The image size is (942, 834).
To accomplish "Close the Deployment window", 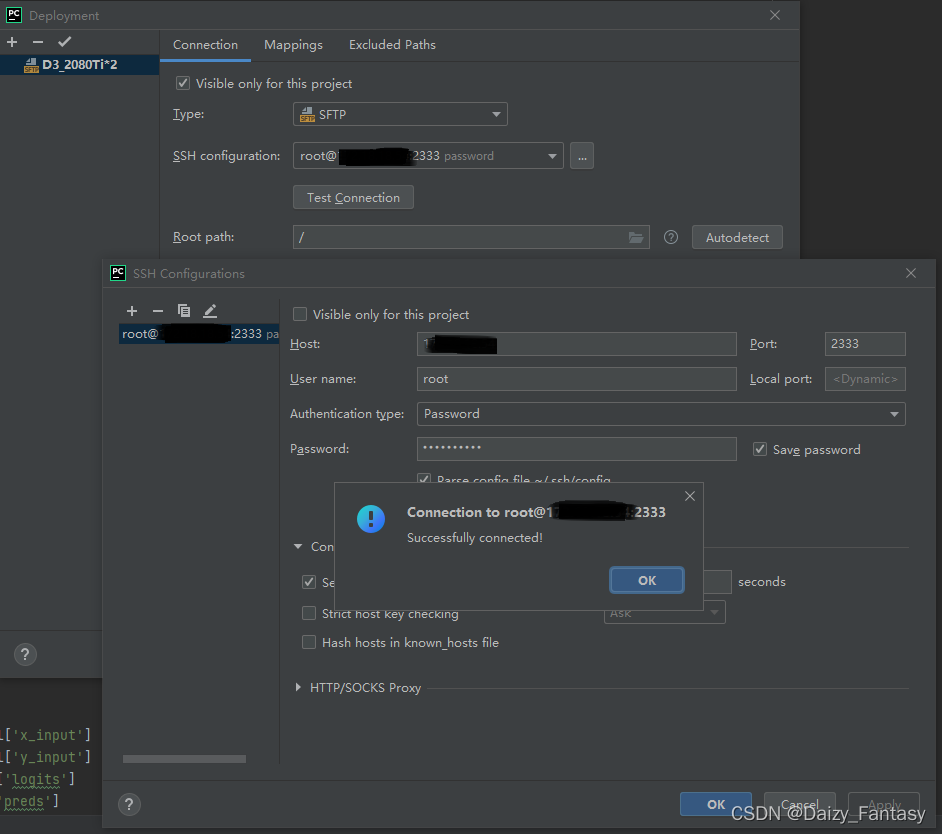I will click(x=775, y=15).
